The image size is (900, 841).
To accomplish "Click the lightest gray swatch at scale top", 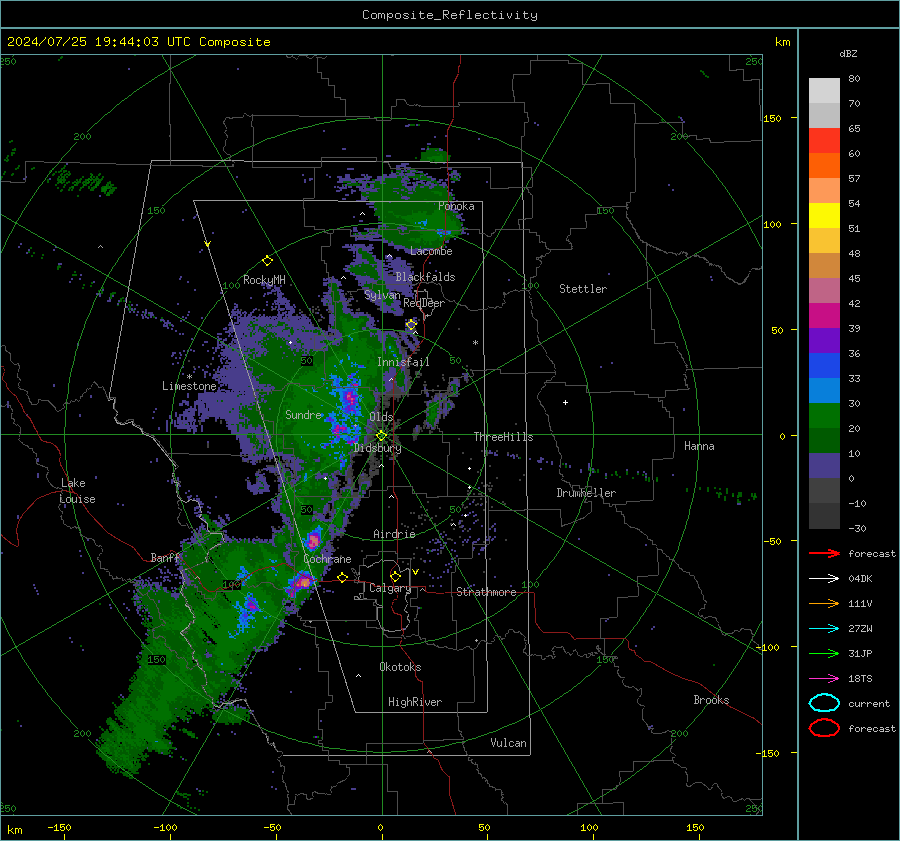I will tap(824, 91).
